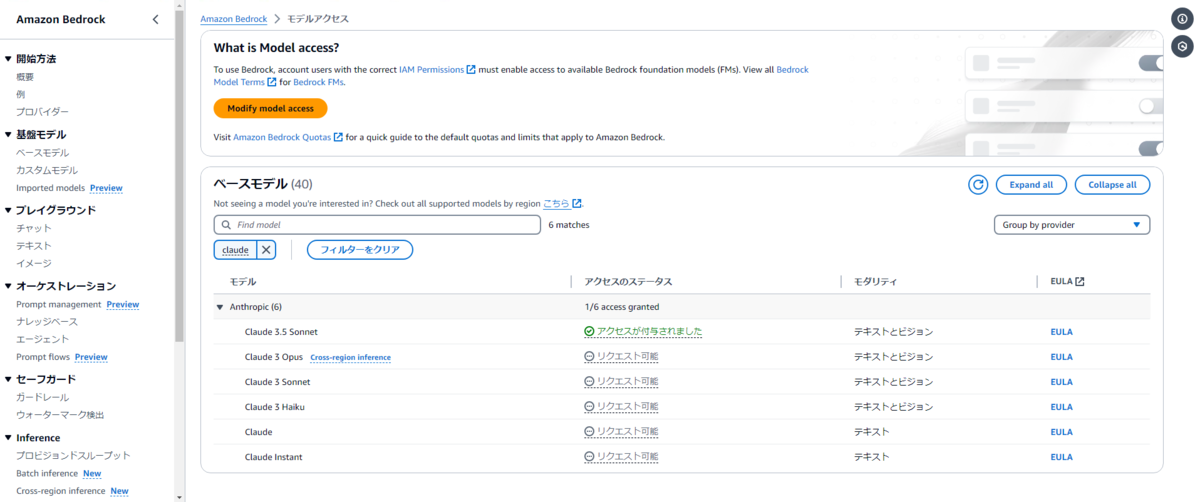This screenshot has height=502, width=1200.
Task: Click the Amazon Bedrock breadcrumb link
Action: pos(233,19)
